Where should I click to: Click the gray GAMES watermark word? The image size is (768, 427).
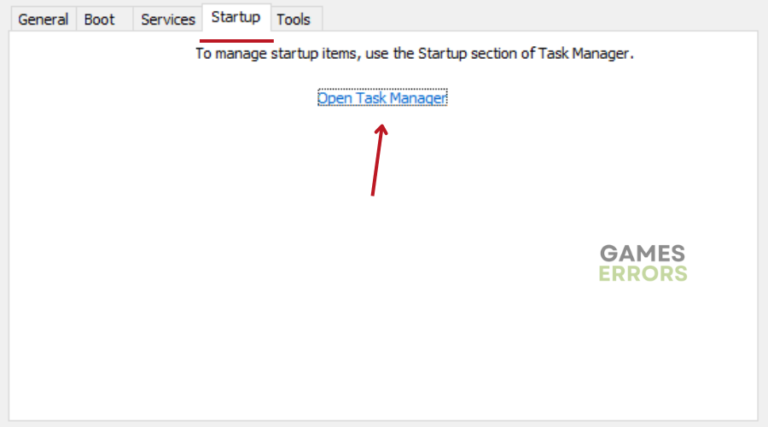point(643,252)
